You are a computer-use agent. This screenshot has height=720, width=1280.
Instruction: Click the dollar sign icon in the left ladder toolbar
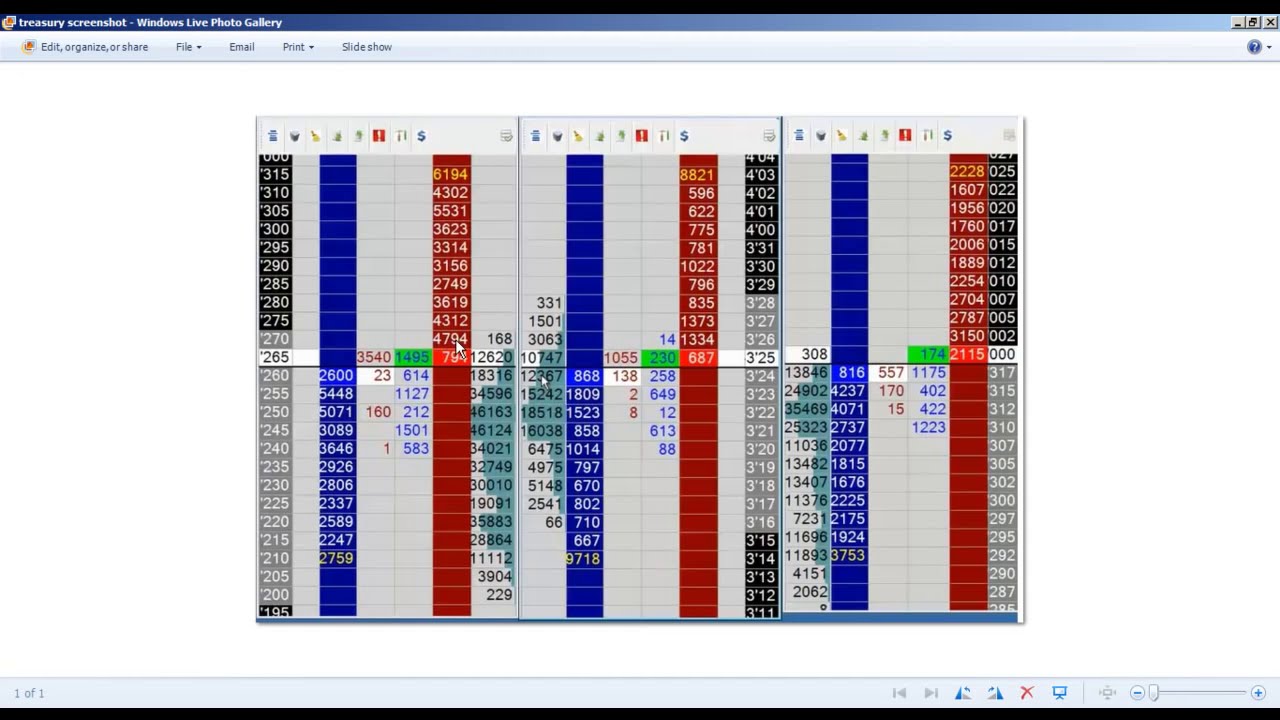click(421, 136)
